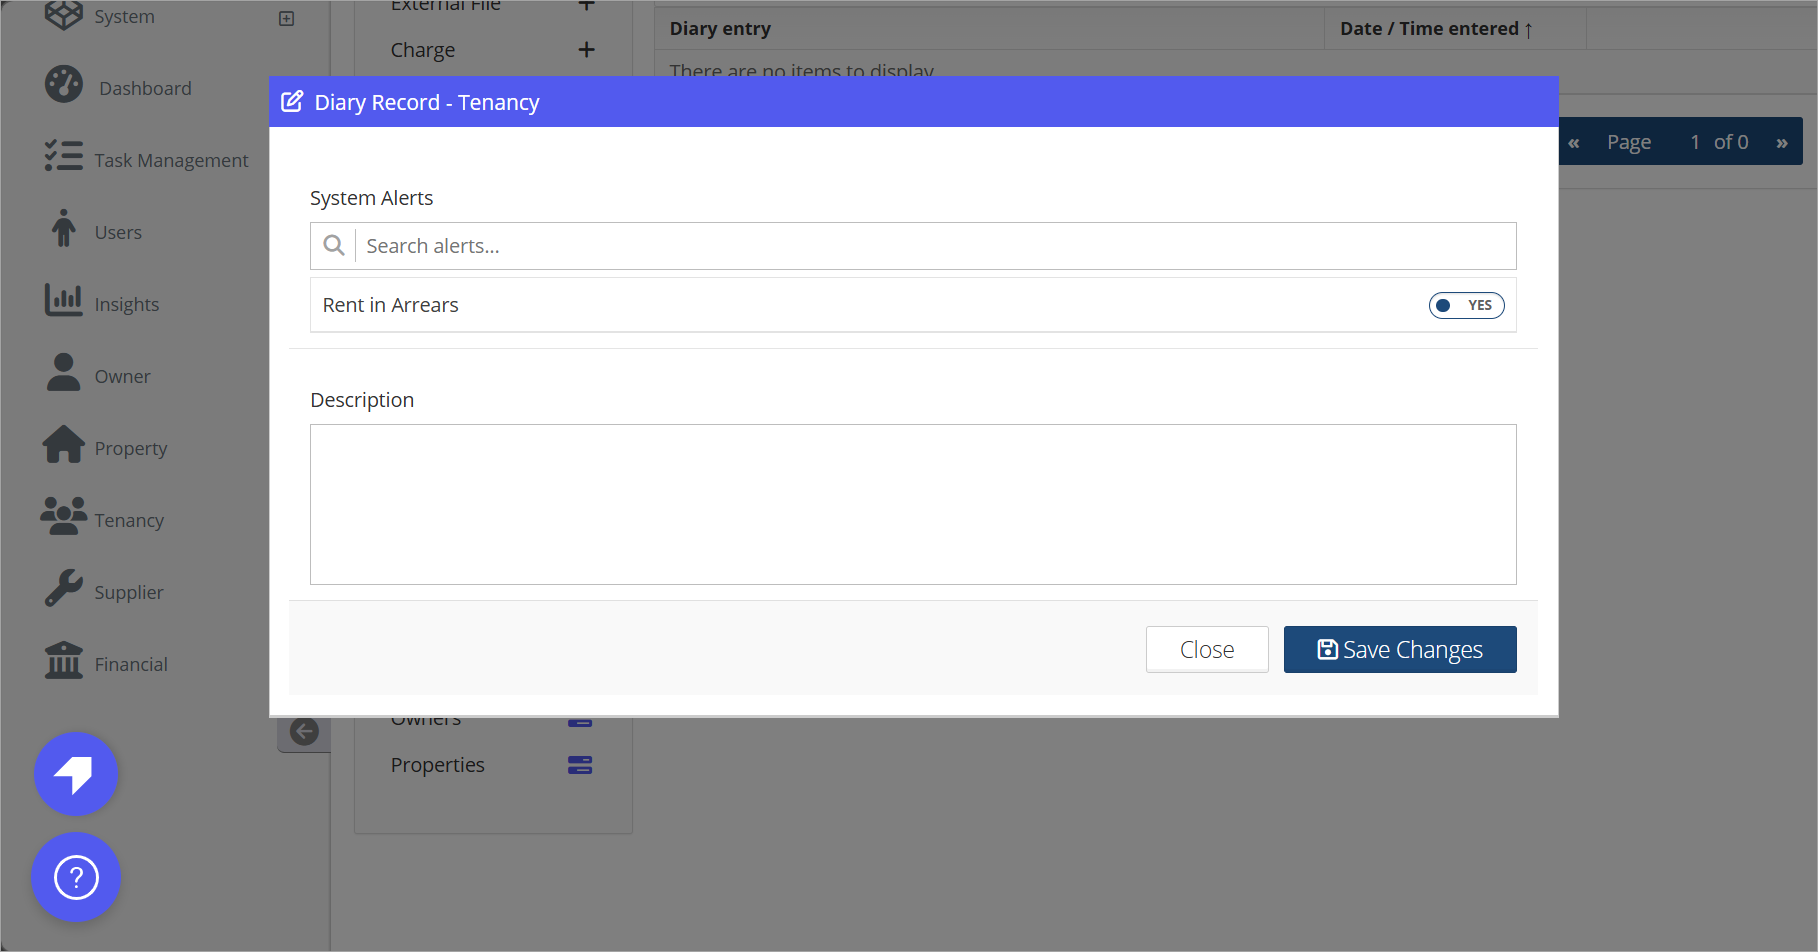Go to next page double chevron
This screenshot has height=952, width=1818.
tap(1782, 142)
